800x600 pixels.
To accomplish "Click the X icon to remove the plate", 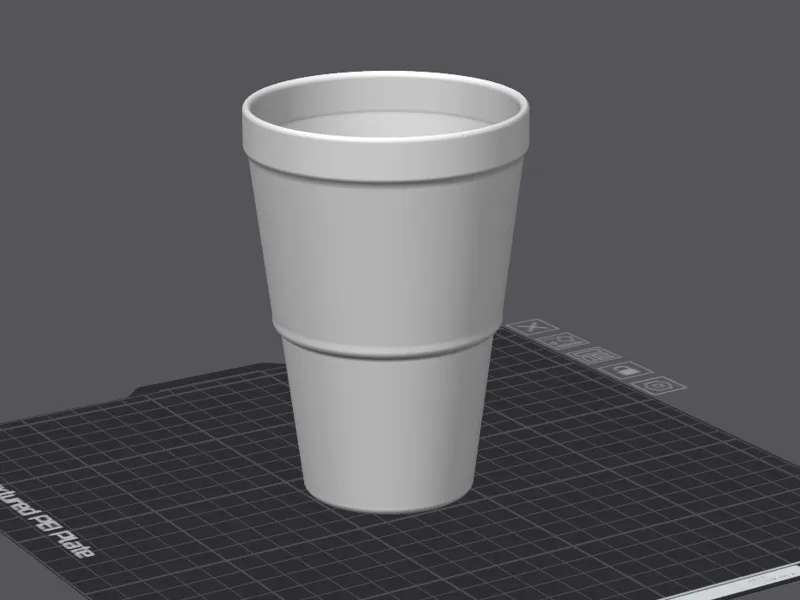I will click(533, 327).
